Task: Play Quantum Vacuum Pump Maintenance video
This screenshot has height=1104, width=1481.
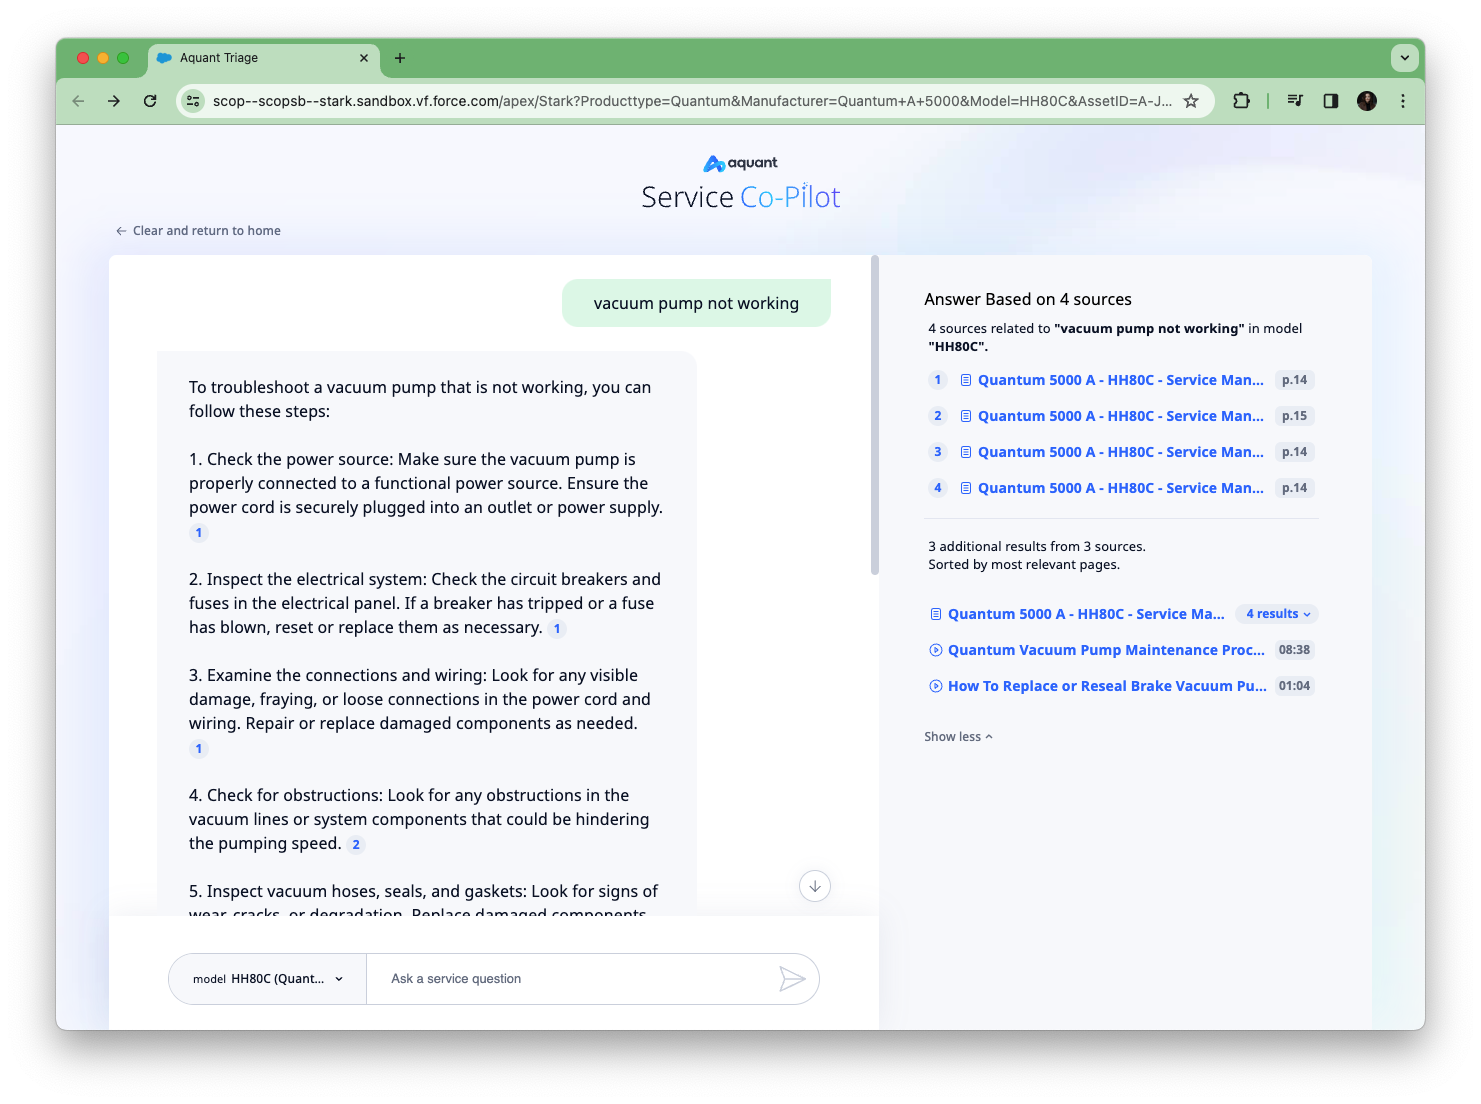Action: (x=1105, y=650)
